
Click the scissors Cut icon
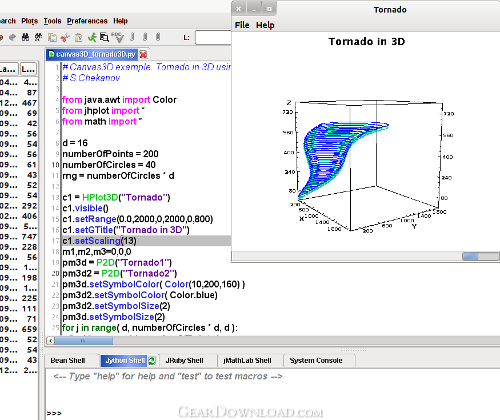65,37
